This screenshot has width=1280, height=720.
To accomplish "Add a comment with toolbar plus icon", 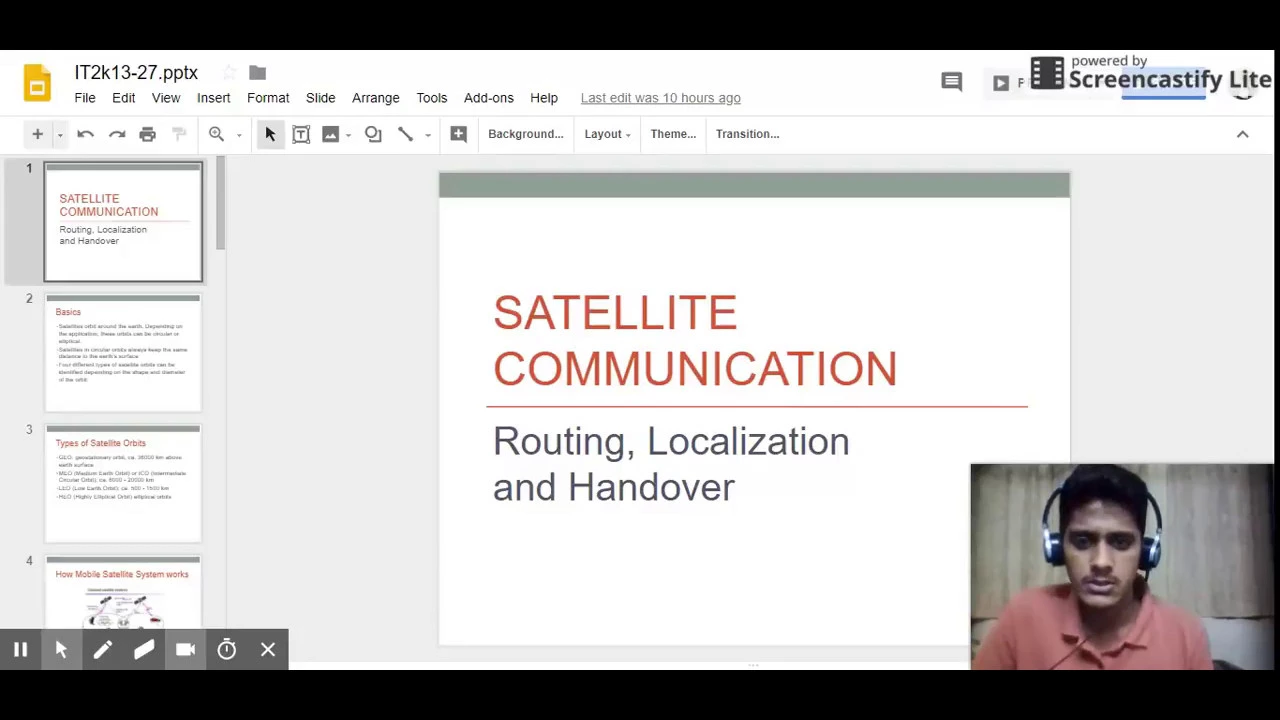I will pos(458,134).
